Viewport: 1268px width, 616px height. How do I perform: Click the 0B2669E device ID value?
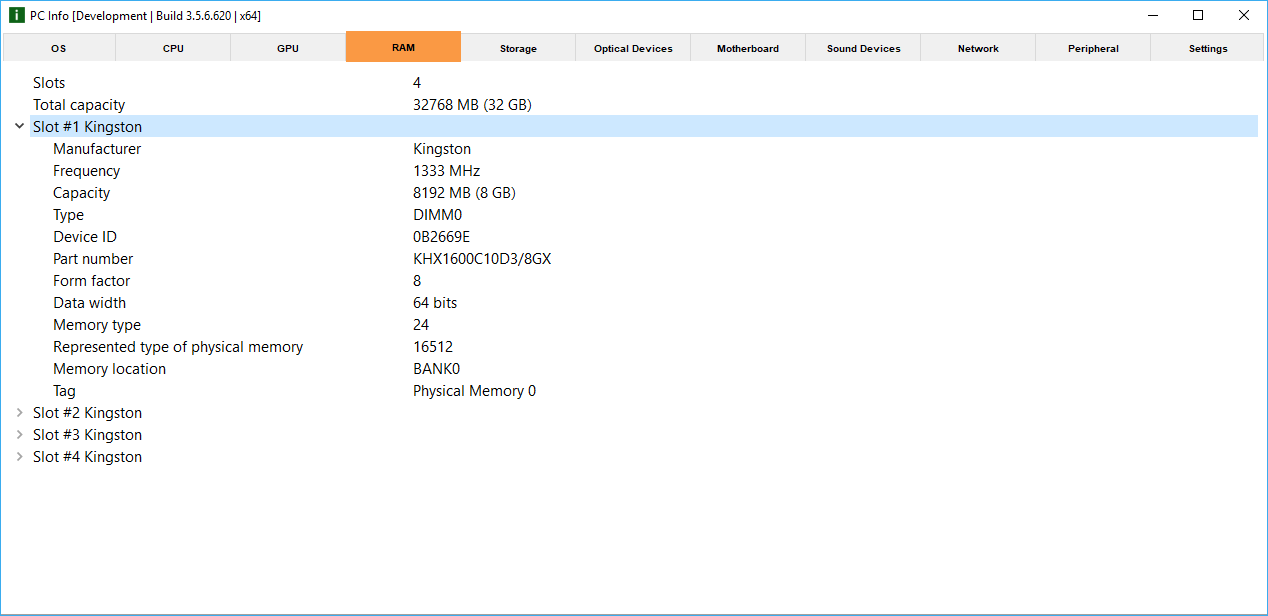click(441, 237)
